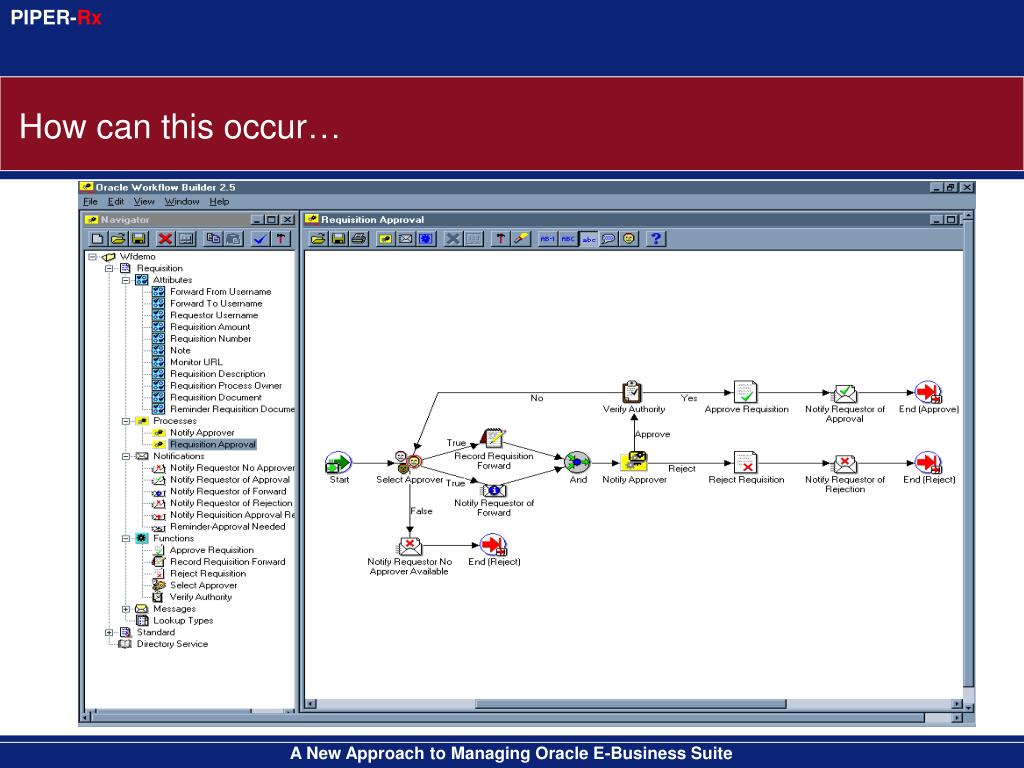Click the Open folder icon in Requisition Approval toolbar
The height and width of the screenshot is (768, 1024).
(x=317, y=239)
